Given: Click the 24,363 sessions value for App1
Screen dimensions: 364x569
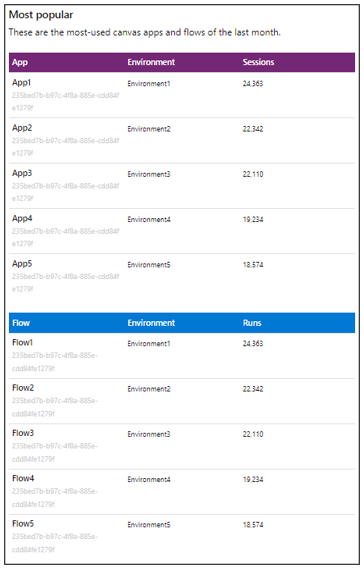Looking at the screenshot, I should [x=253, y=84].
